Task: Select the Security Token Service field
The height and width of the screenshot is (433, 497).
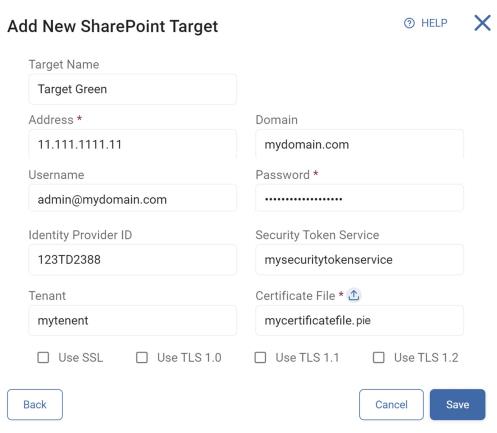Action: (x=359, y=260)
